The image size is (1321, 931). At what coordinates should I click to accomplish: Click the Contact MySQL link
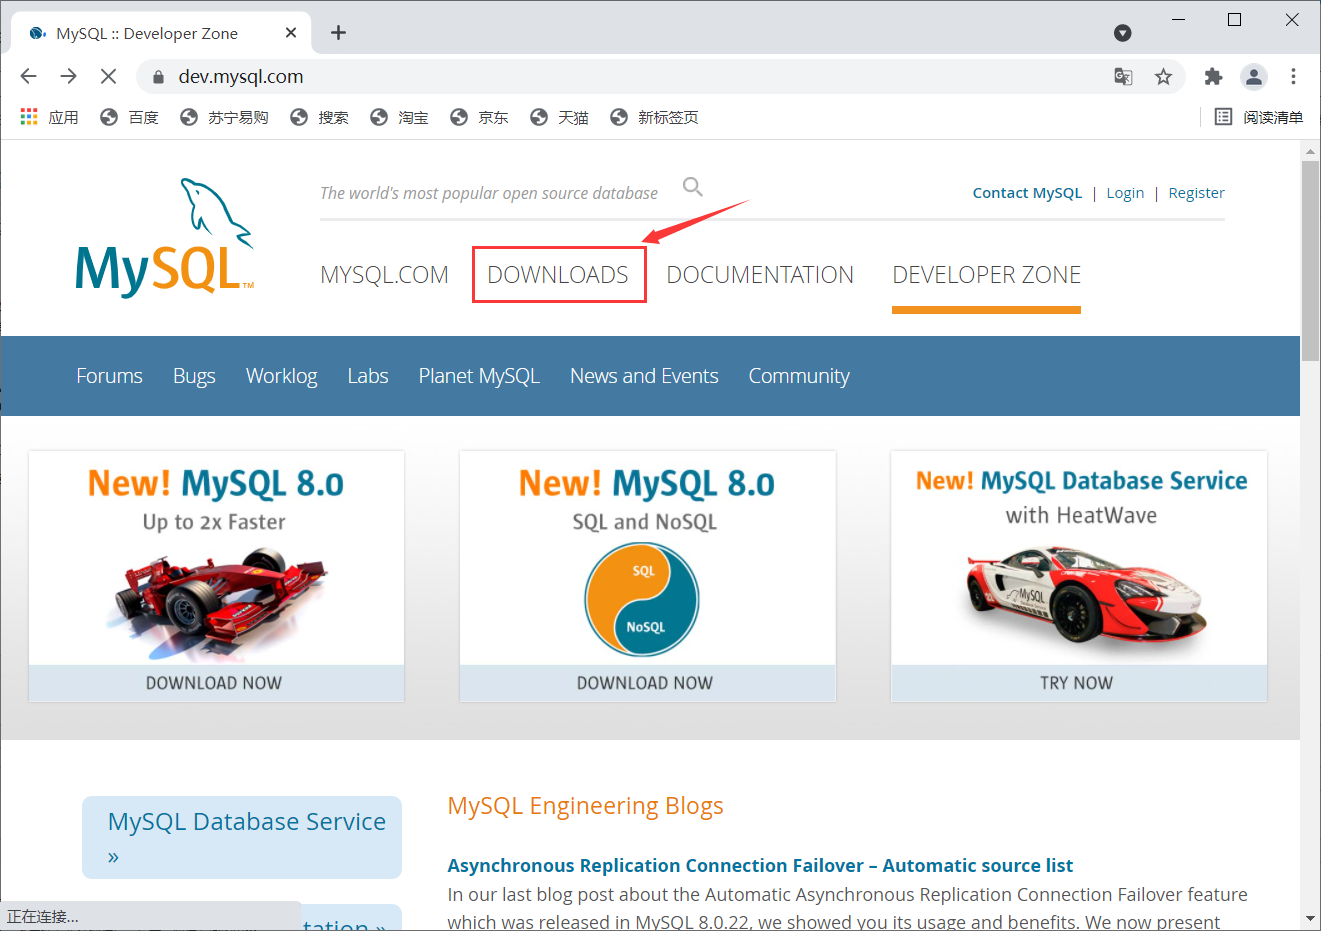[x=1027, y=193]
